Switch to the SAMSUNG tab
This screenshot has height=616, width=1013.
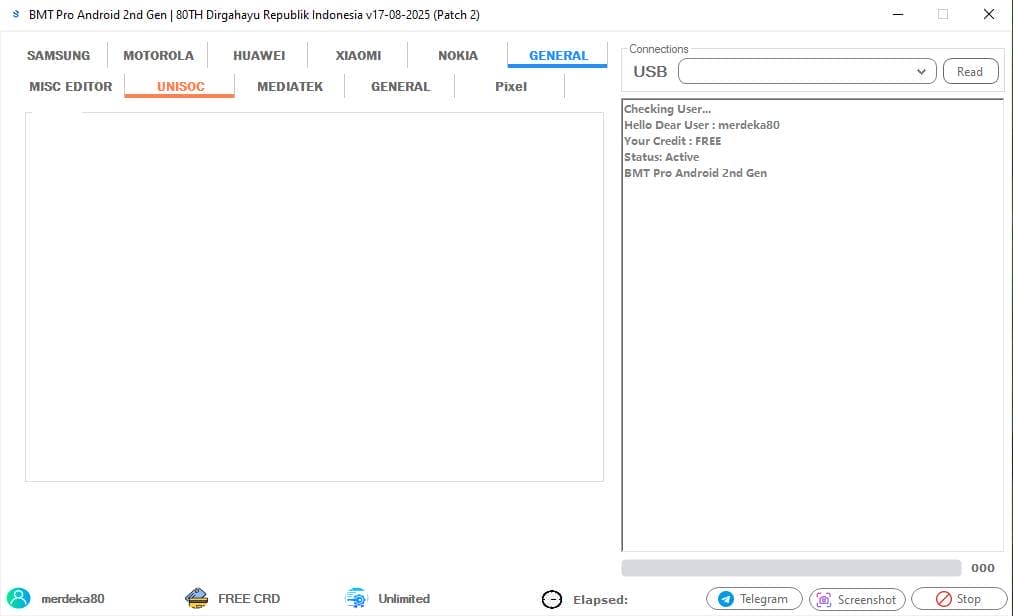(x=58, y=55)
